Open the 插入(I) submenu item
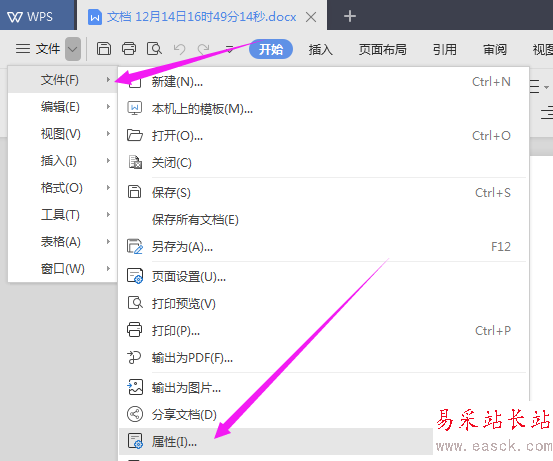The height and width of the screenshot is (461, 553). (x=62, y=160)
